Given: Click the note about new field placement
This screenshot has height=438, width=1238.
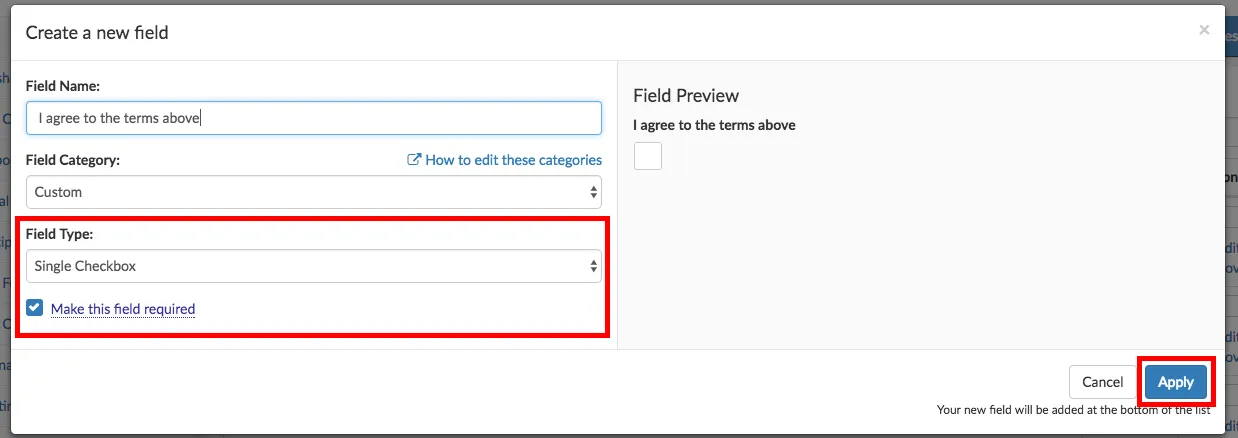Looking at the screenshot, I should 1073,410.
